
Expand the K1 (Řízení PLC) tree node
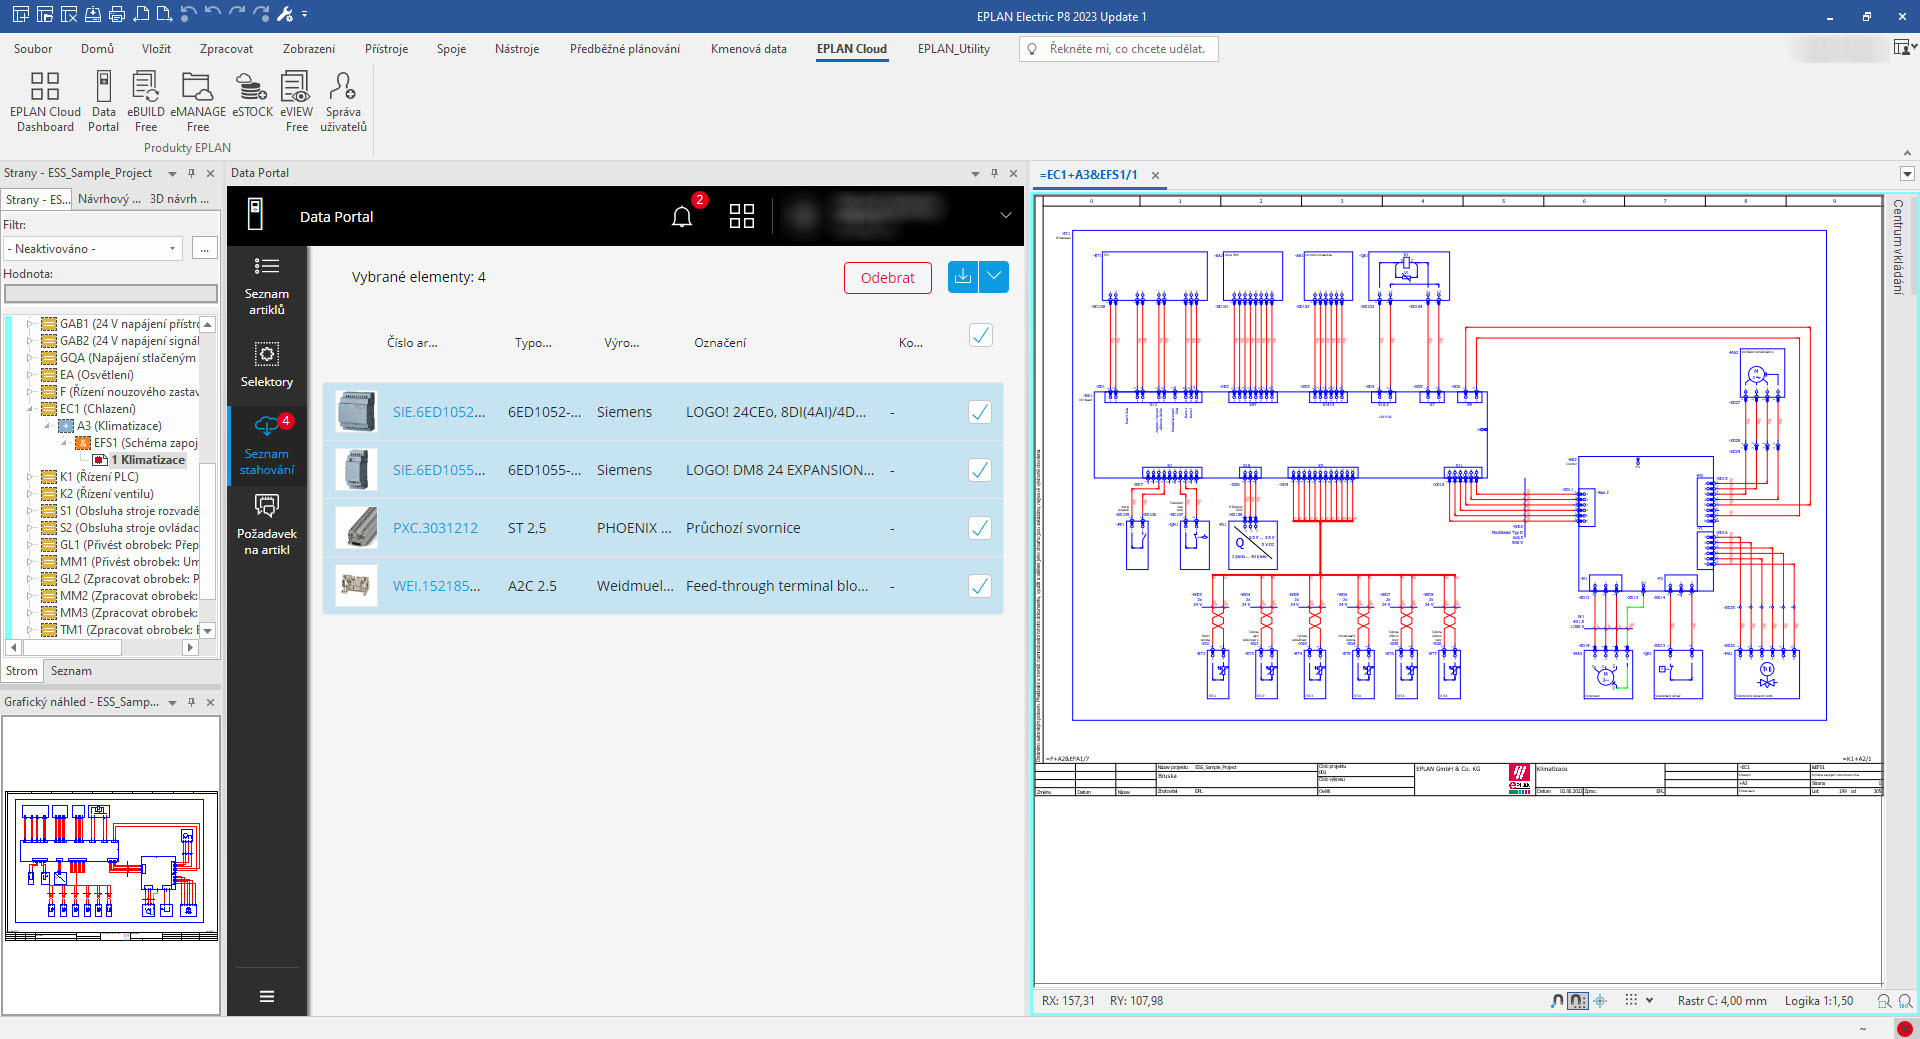[30, 477]
